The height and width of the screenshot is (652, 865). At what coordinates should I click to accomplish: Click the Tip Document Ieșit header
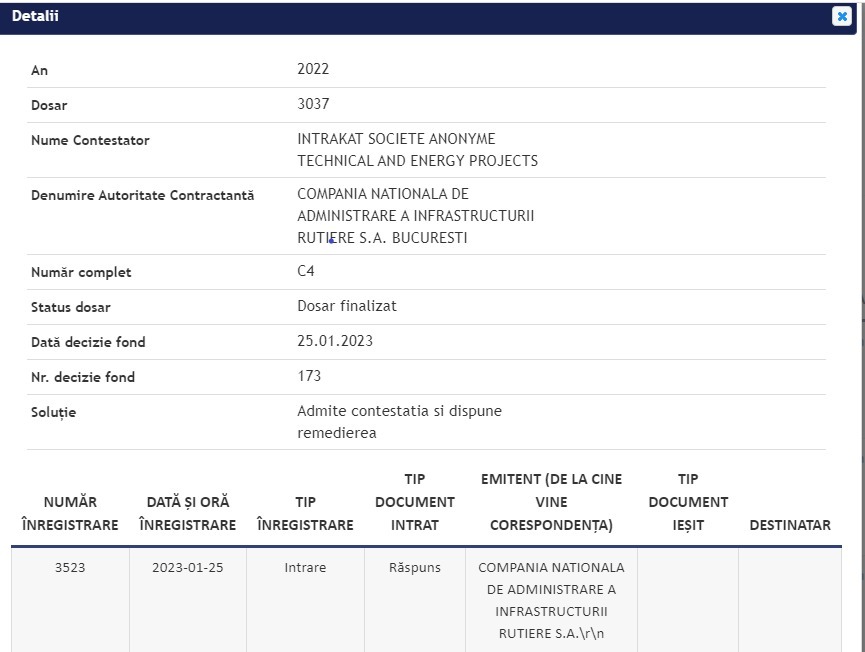coord(688,502)
